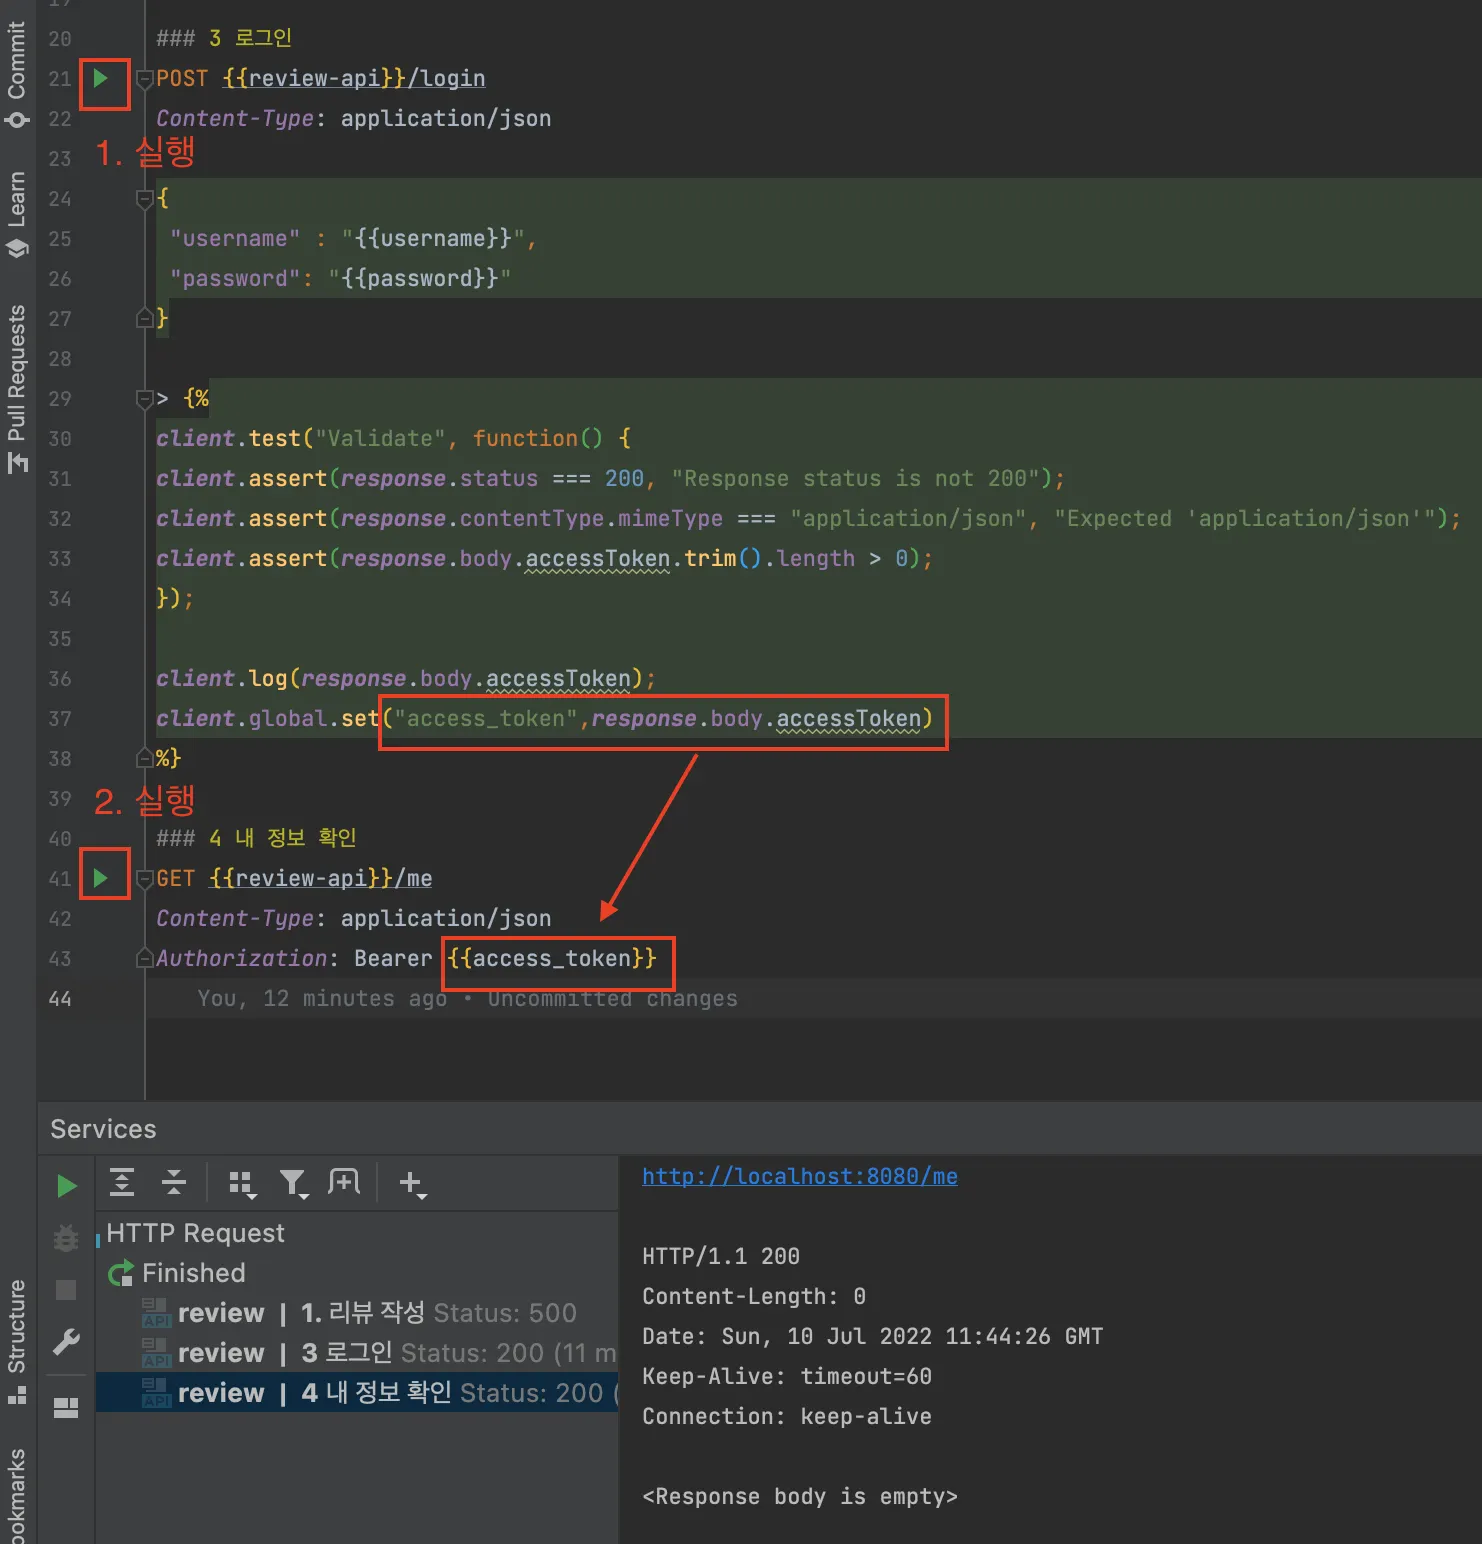Image resolution: width=1482 pixels, height=1544 pixels.
Task: Run the POST login request gutter icon
Action: [101, 78]
